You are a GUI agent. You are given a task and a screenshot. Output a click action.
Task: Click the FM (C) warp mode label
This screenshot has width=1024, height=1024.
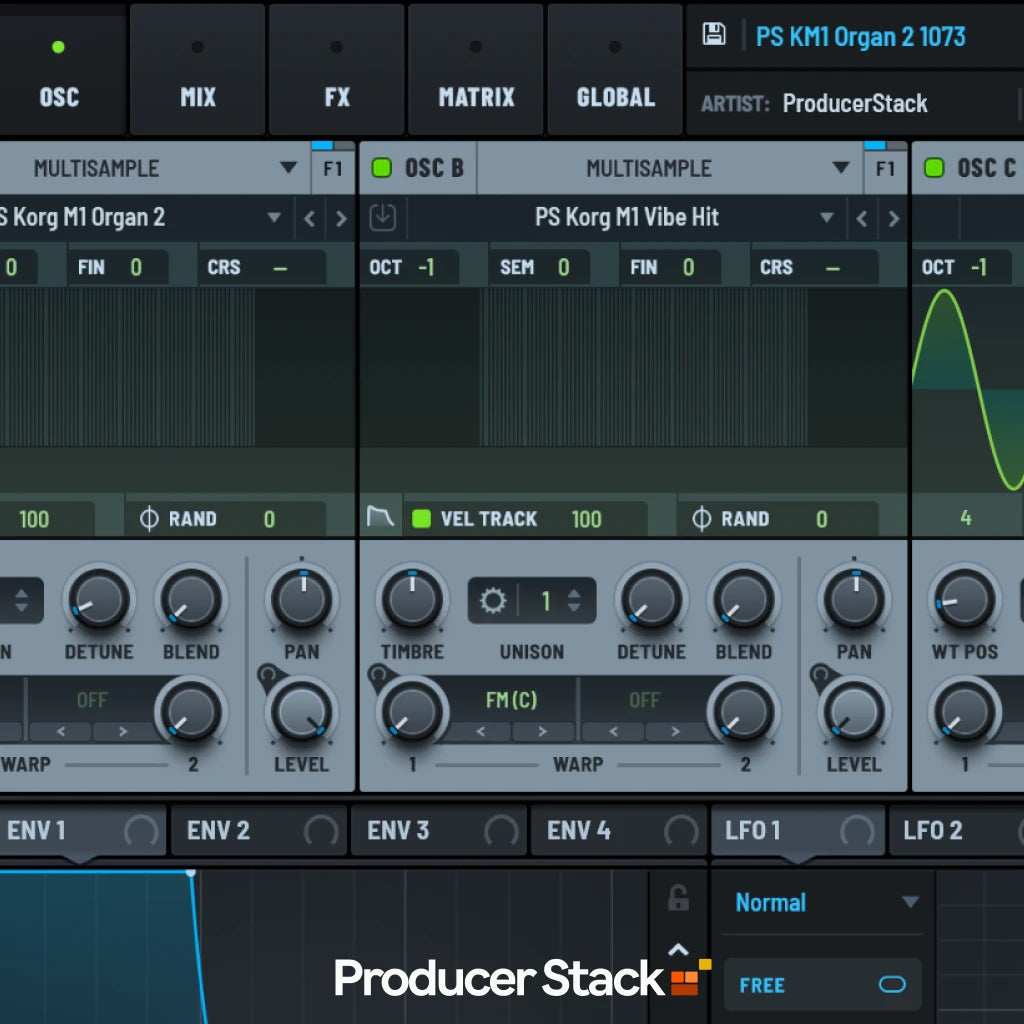511,700
